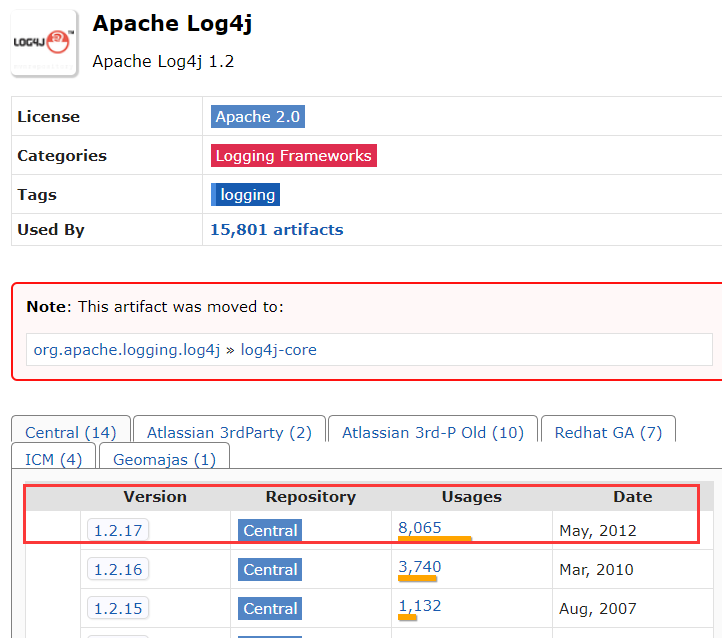View the 8,065 usages of 1.2.17

419,528
